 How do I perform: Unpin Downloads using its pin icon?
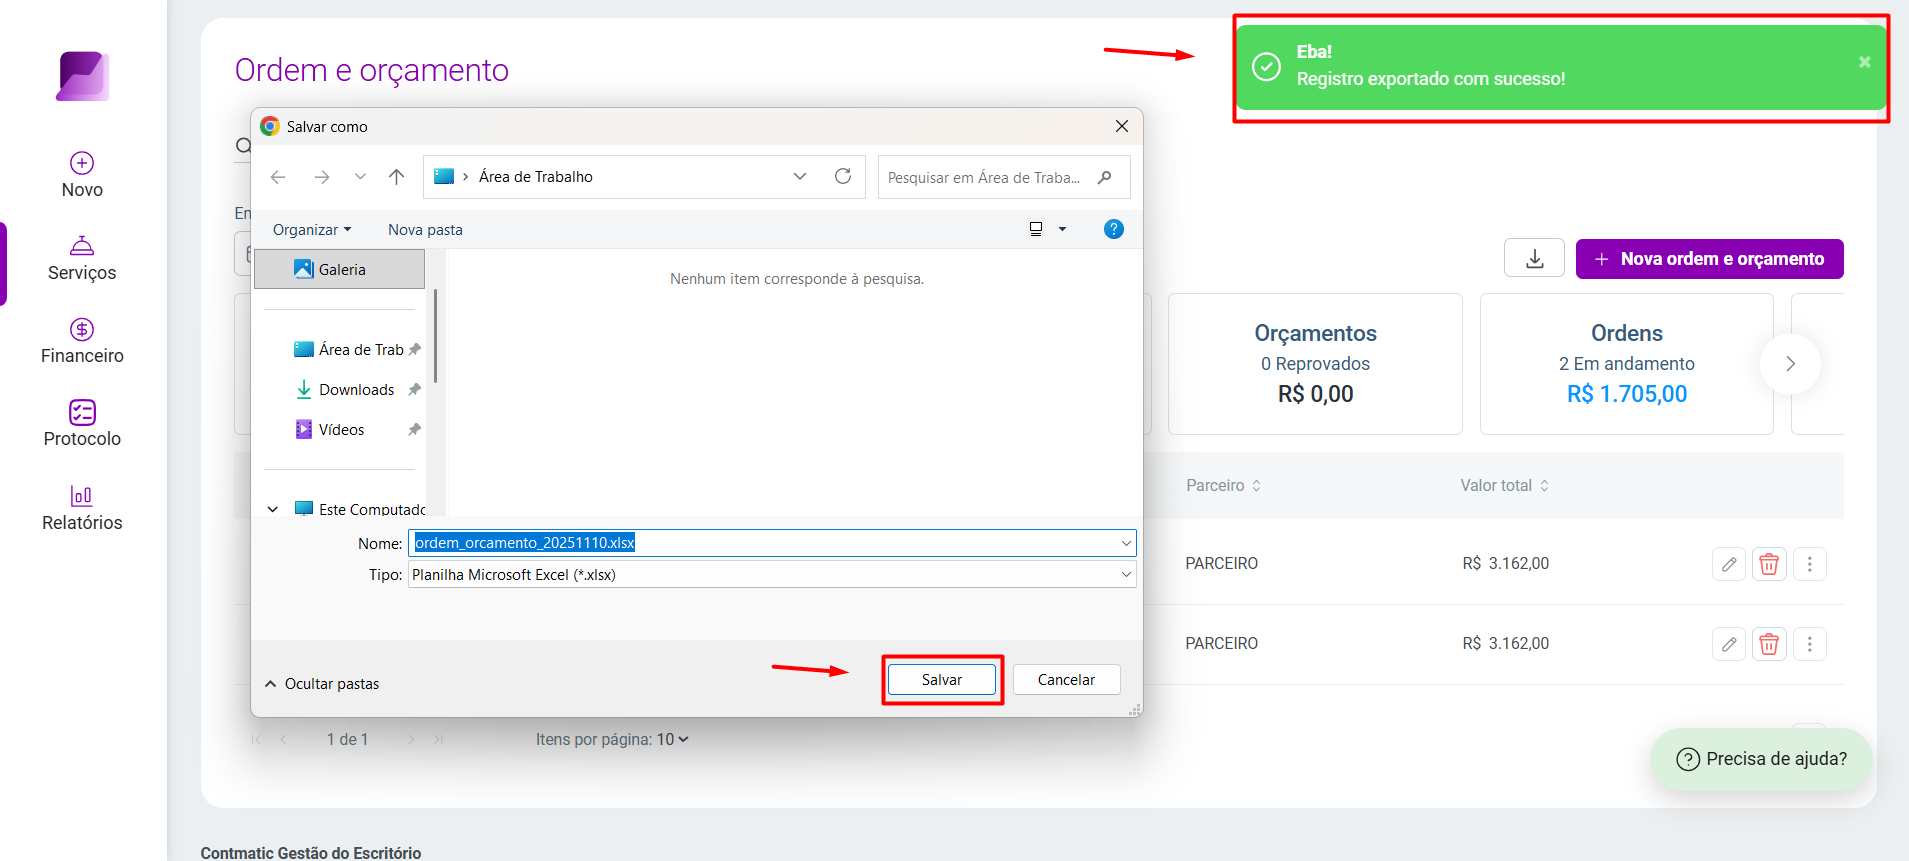point(414,389)
